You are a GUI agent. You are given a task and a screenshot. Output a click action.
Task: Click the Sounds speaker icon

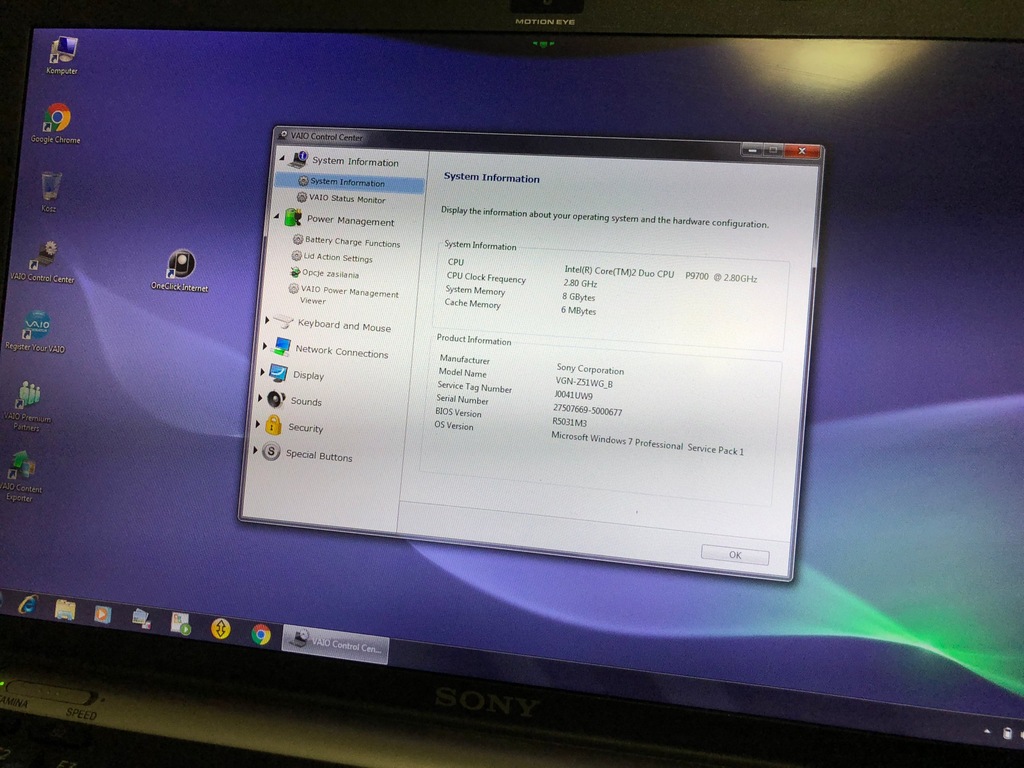(276, 398)
